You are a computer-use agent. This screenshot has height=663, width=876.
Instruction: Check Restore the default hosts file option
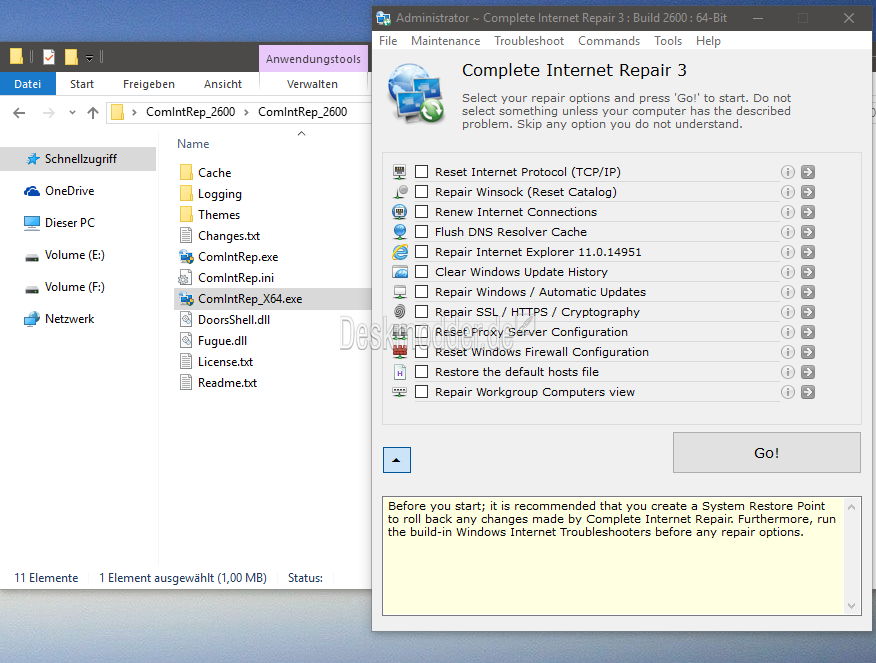pyautogui.click(x=422, y=371)
